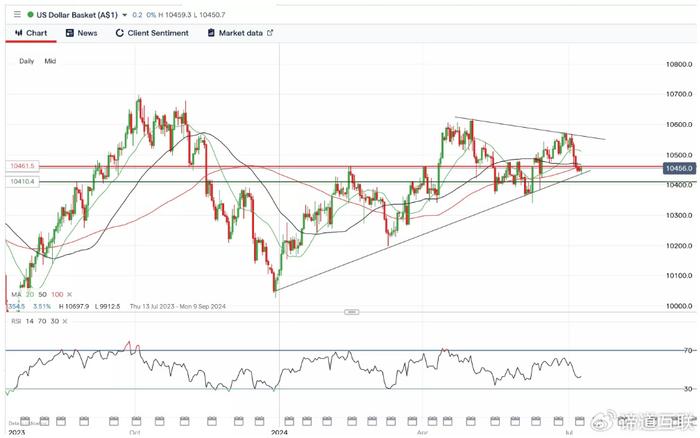The height and width of the screenshot is (438, 700).
Task: Click the Market data clipboard icon
Action: pos(211,33)
